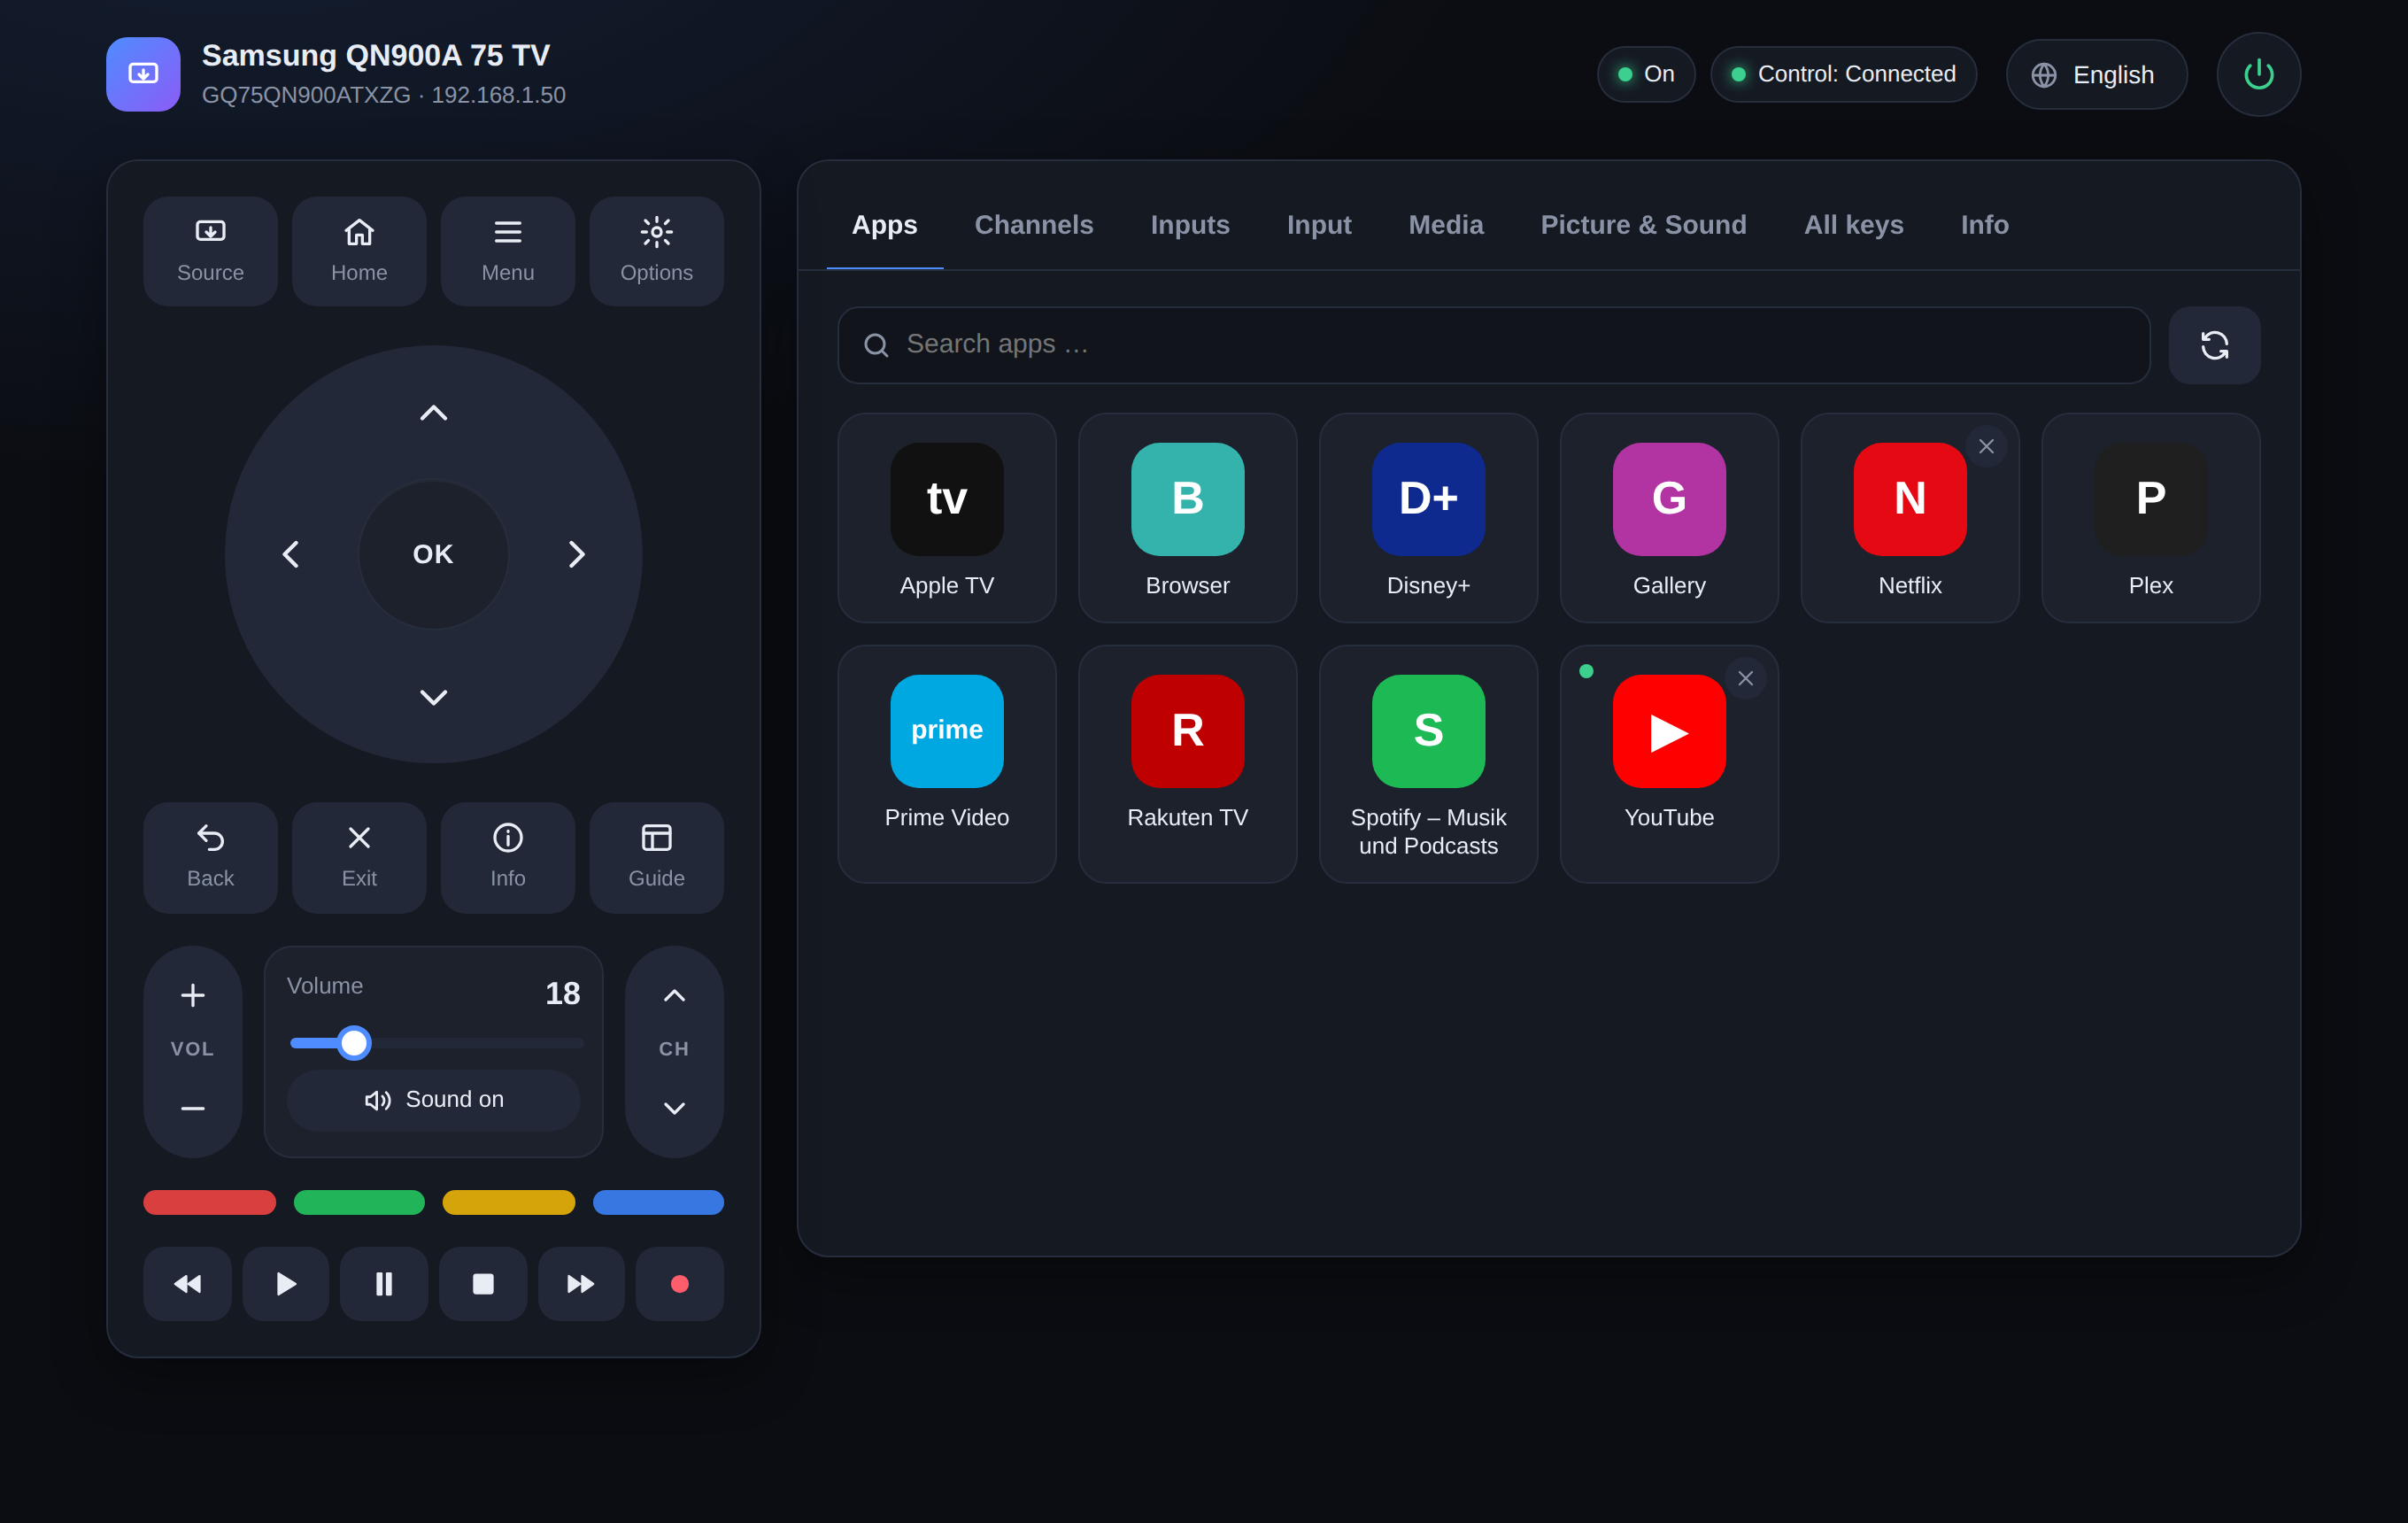Increase volume with the plus button

click(x=193, y=995)
